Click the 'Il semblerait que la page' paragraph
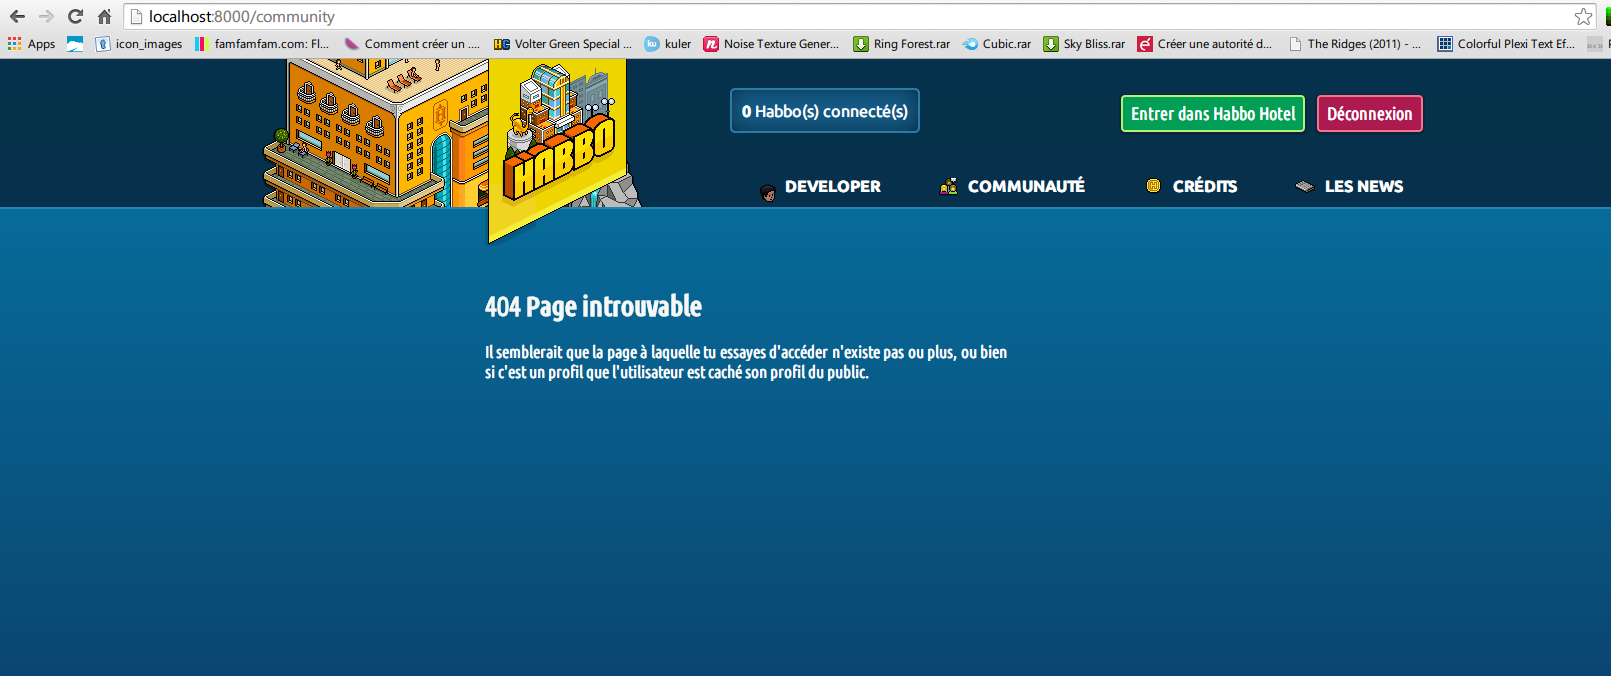This screenshot has height=676, width=1611. pyautogui.click(x=746, y=362)
